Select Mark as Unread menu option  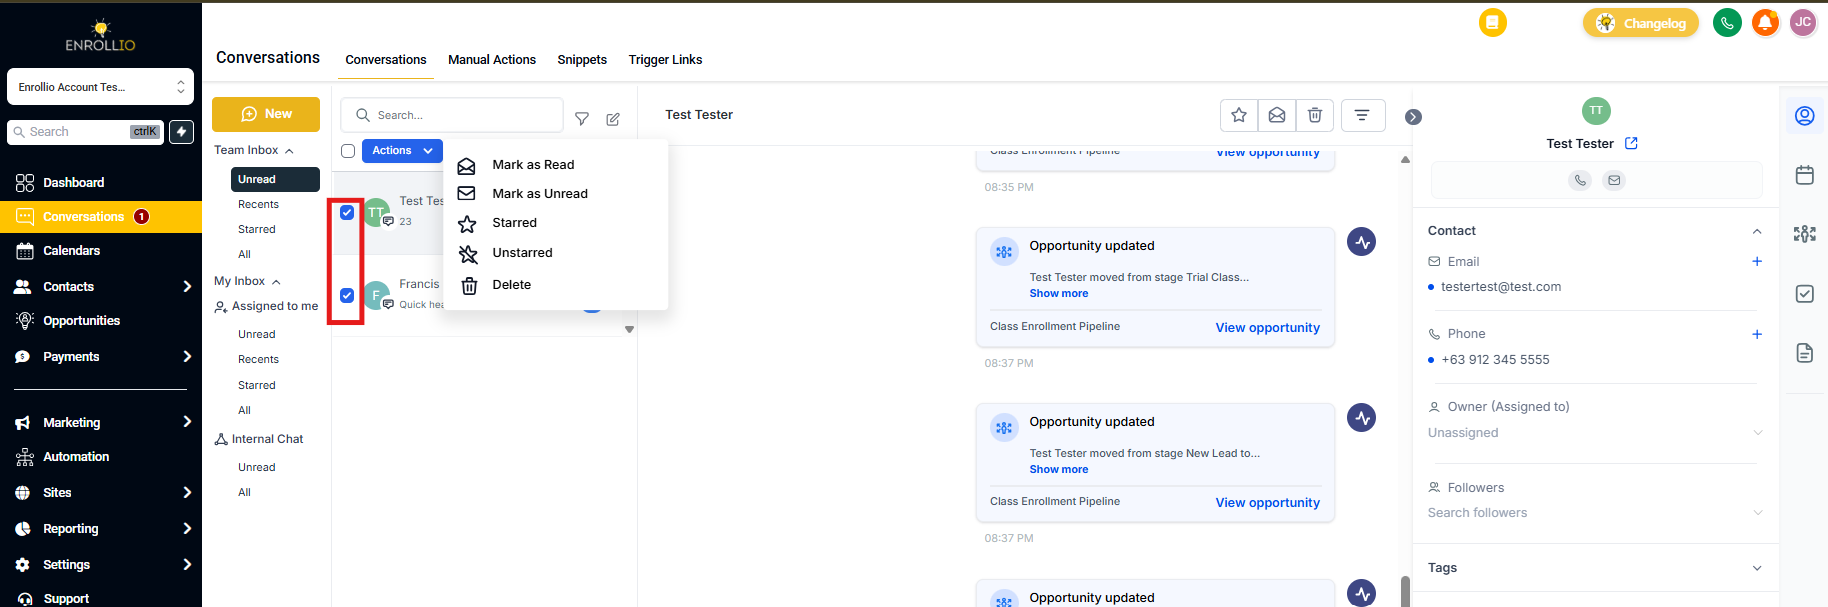point(540,194)
